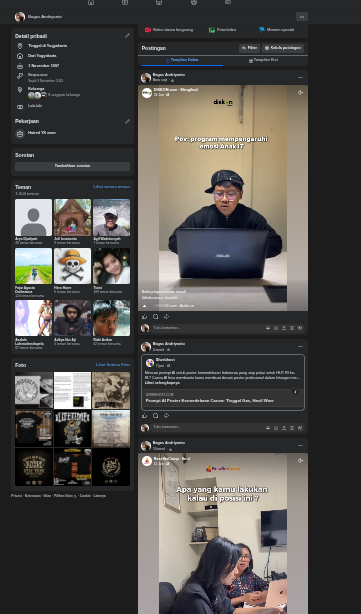Select the Postingan heading text
Viewport: 361px width, 614px height.
pos(154,48)
